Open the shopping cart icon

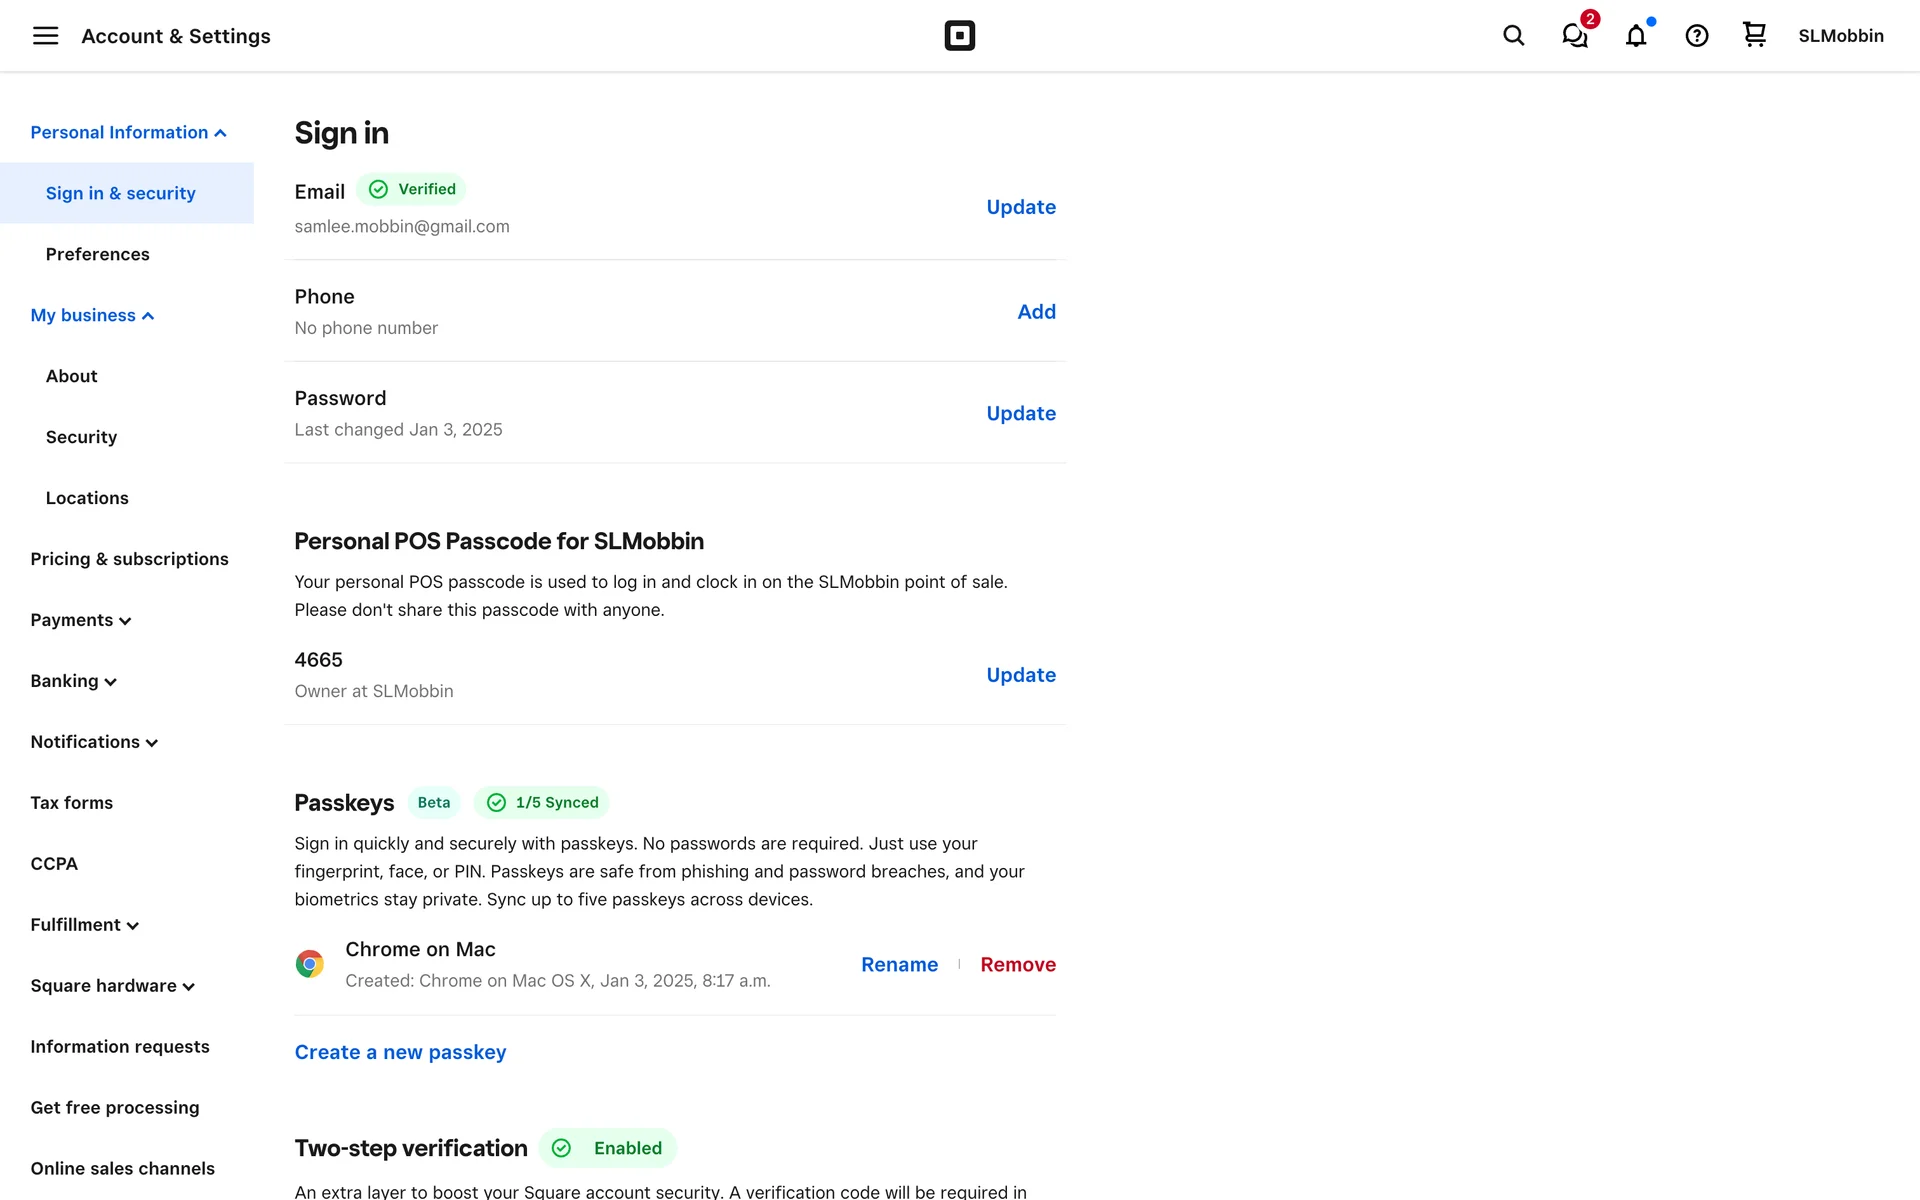pyautogui.click(x=1754, y=35)
